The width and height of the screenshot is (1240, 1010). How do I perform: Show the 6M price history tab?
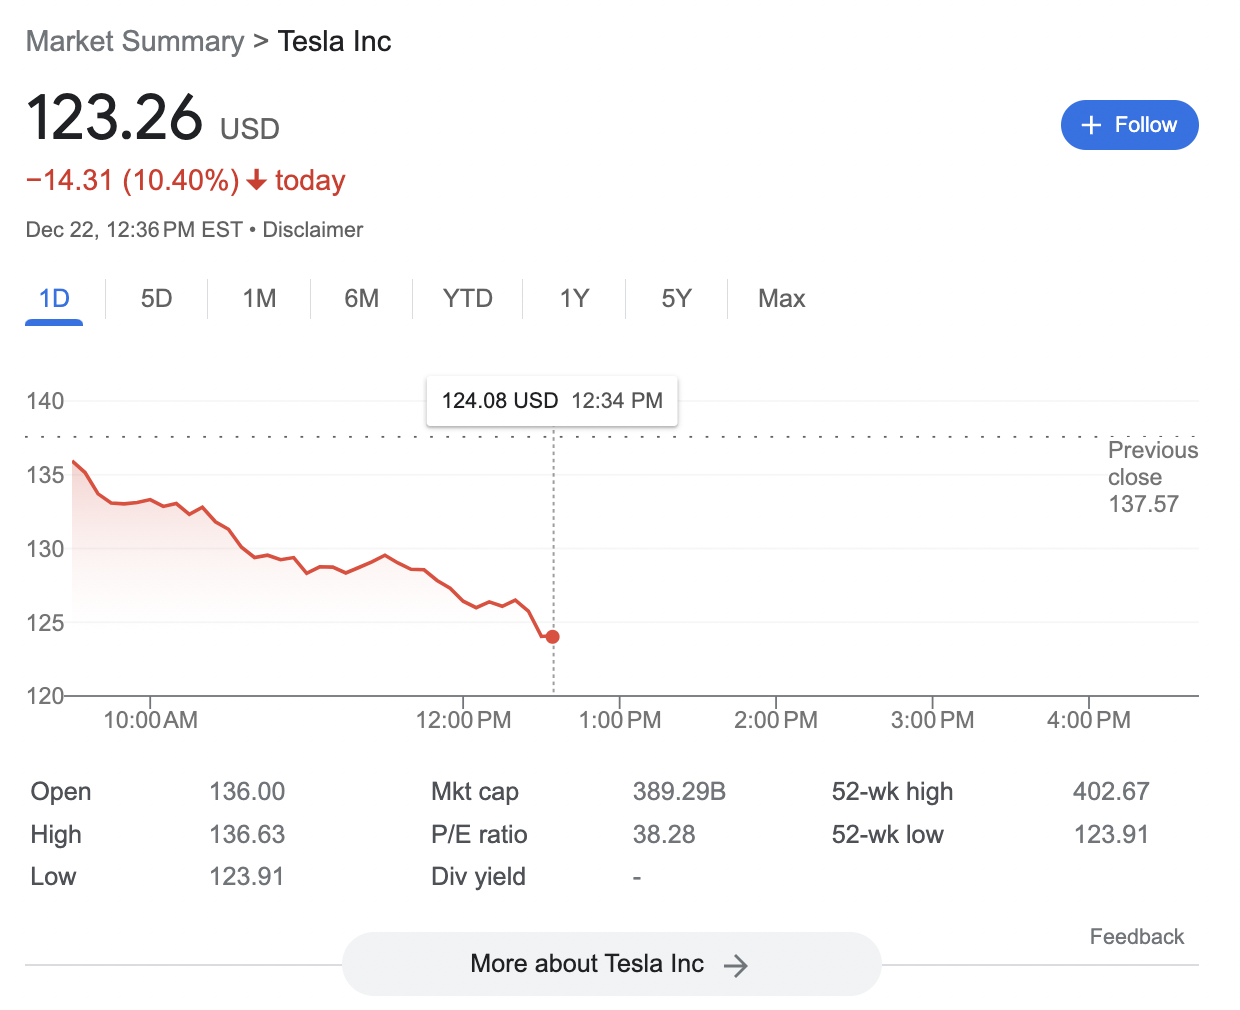362,299
